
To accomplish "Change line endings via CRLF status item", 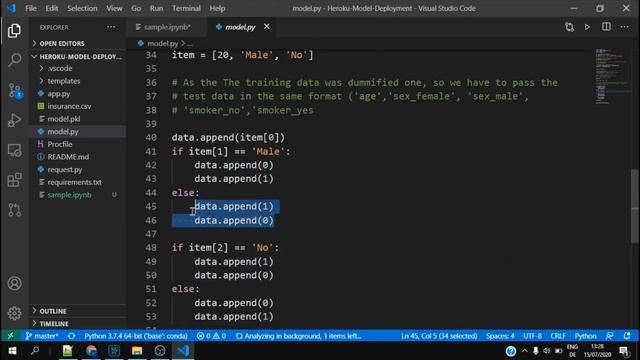I will (x=558, y=336).
